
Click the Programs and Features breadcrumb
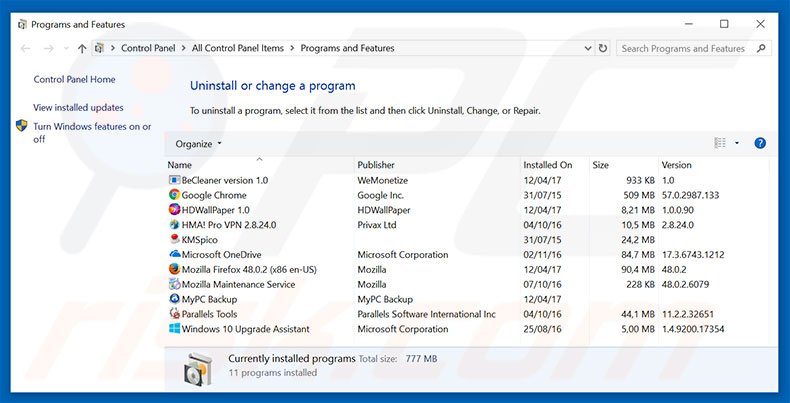click(x=347, y=48)
